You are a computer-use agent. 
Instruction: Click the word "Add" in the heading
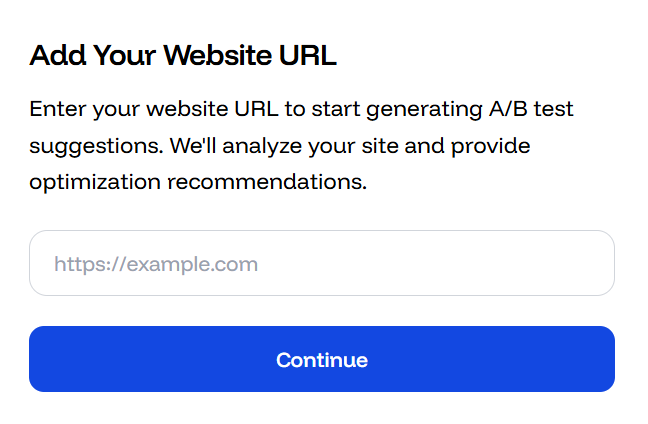[x=55, y=56]
